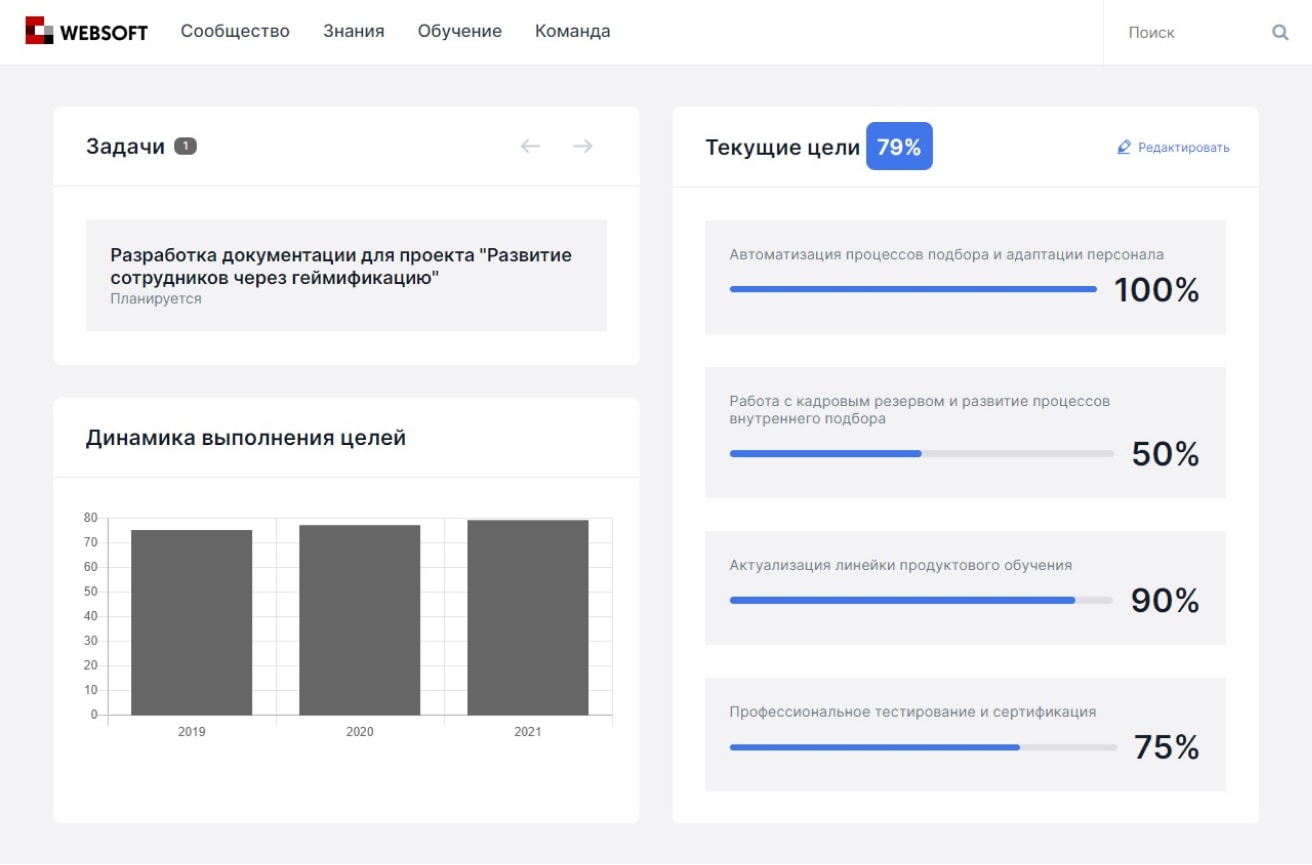Viewport: 1312px width, 865px height.
Task: Click the WebSoft logo
Action: 86,32
